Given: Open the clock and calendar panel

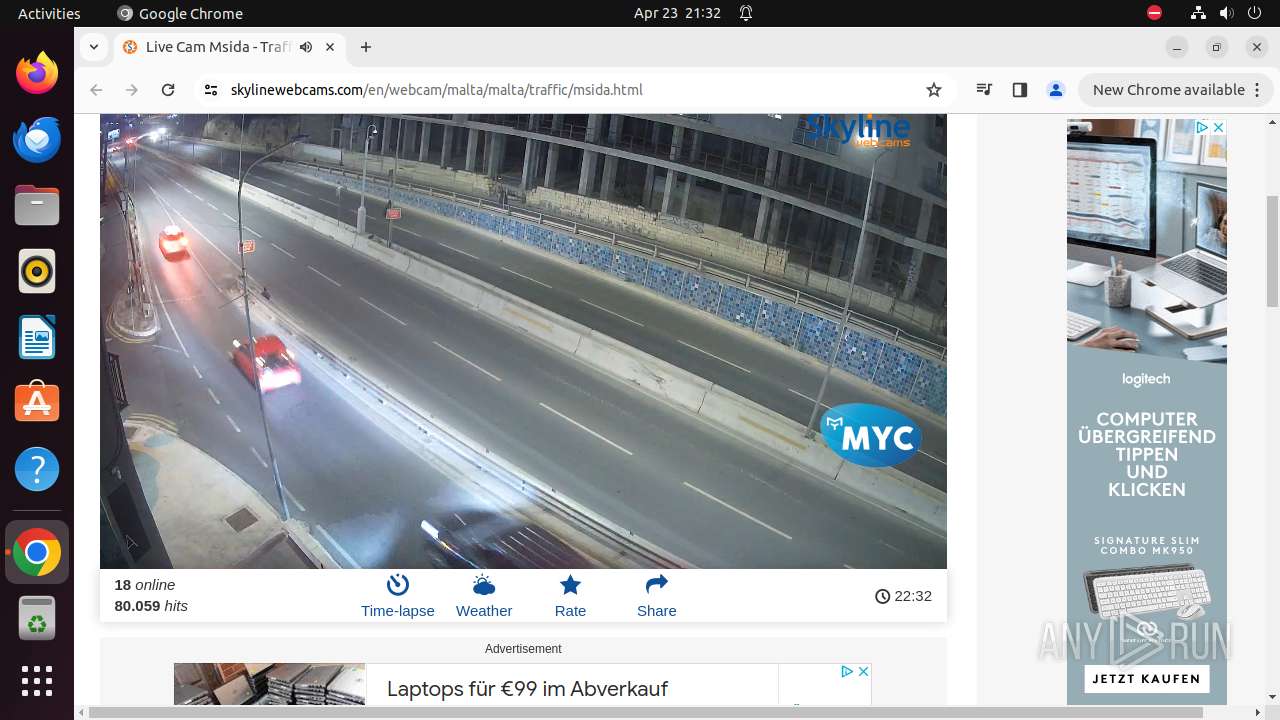Looking at the screenshot, I should [677, 13].
